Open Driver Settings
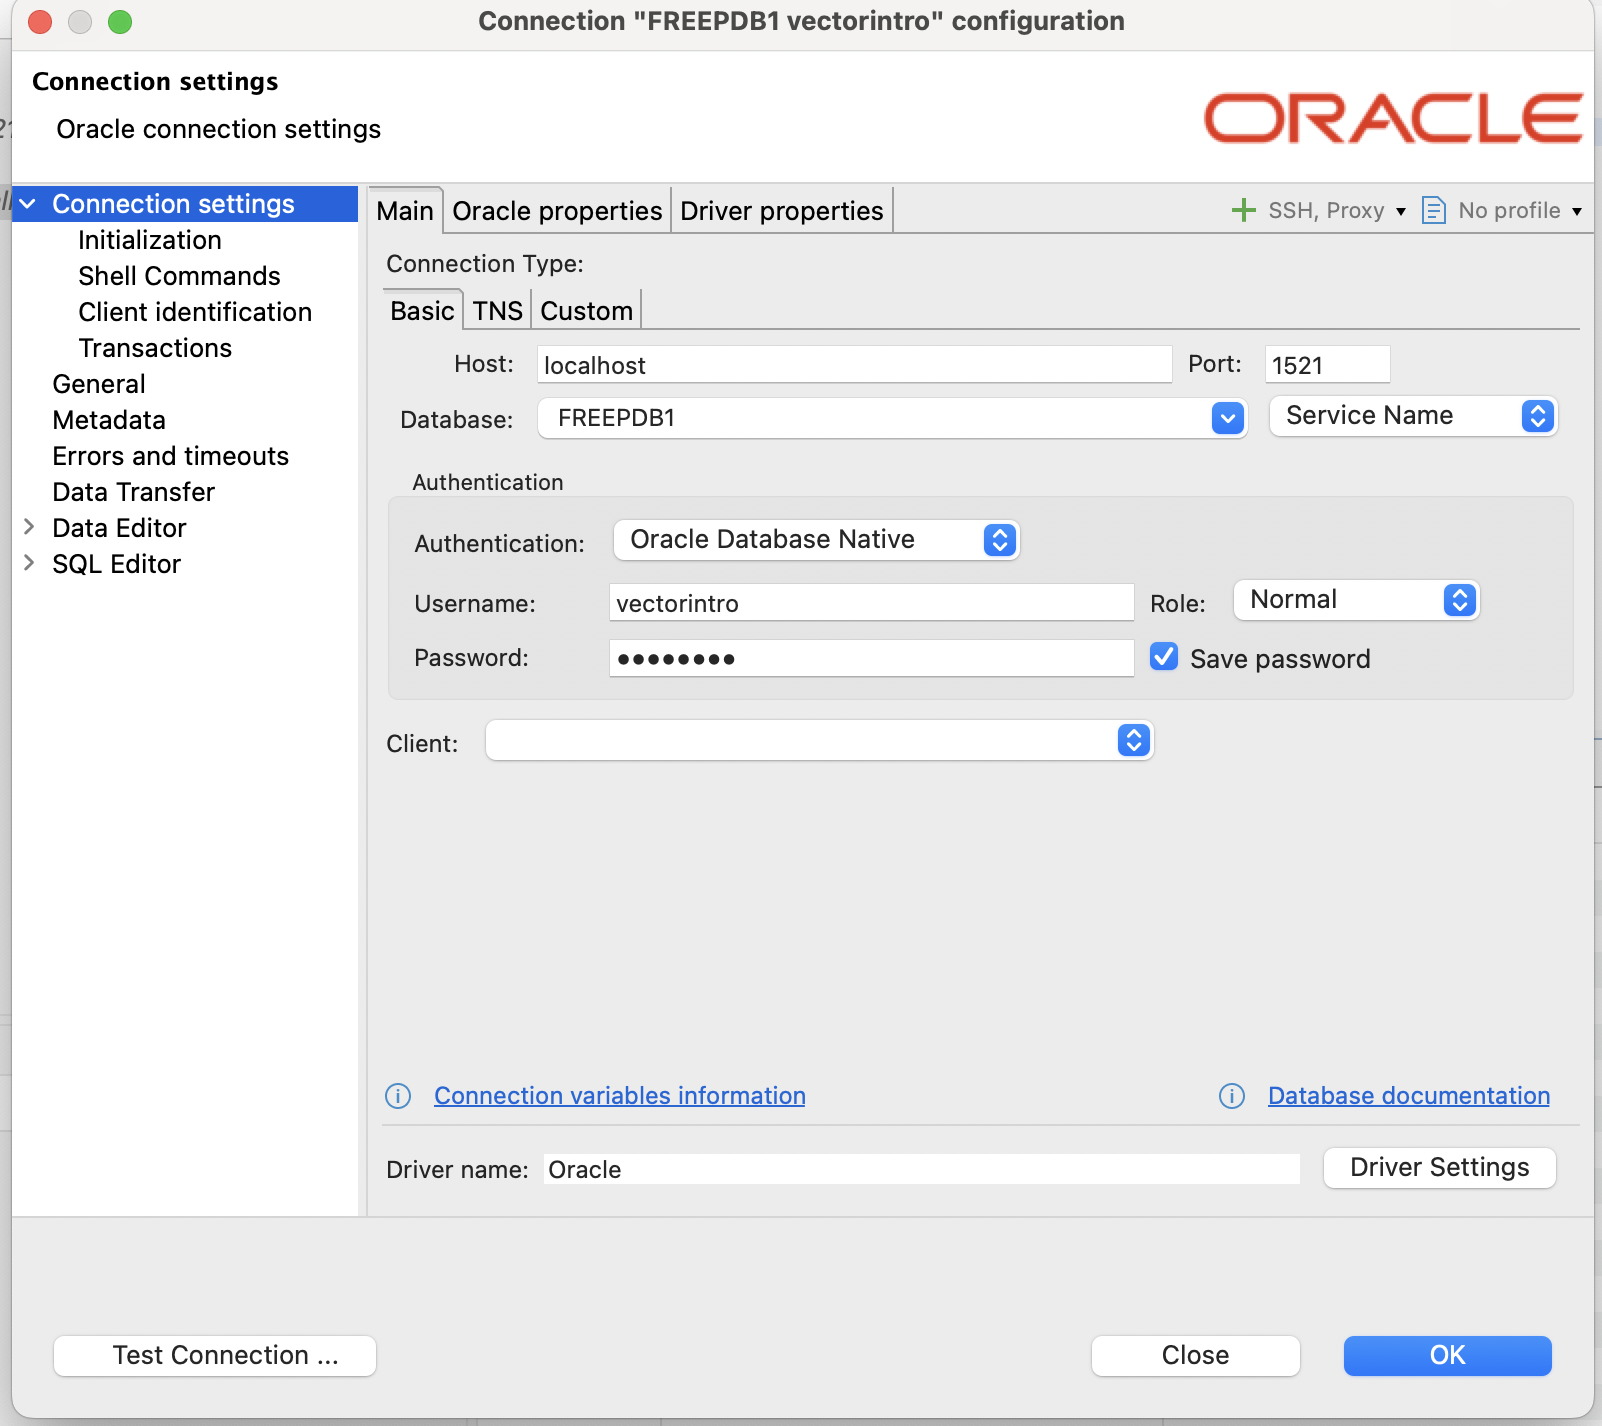 [1440, 1168]
